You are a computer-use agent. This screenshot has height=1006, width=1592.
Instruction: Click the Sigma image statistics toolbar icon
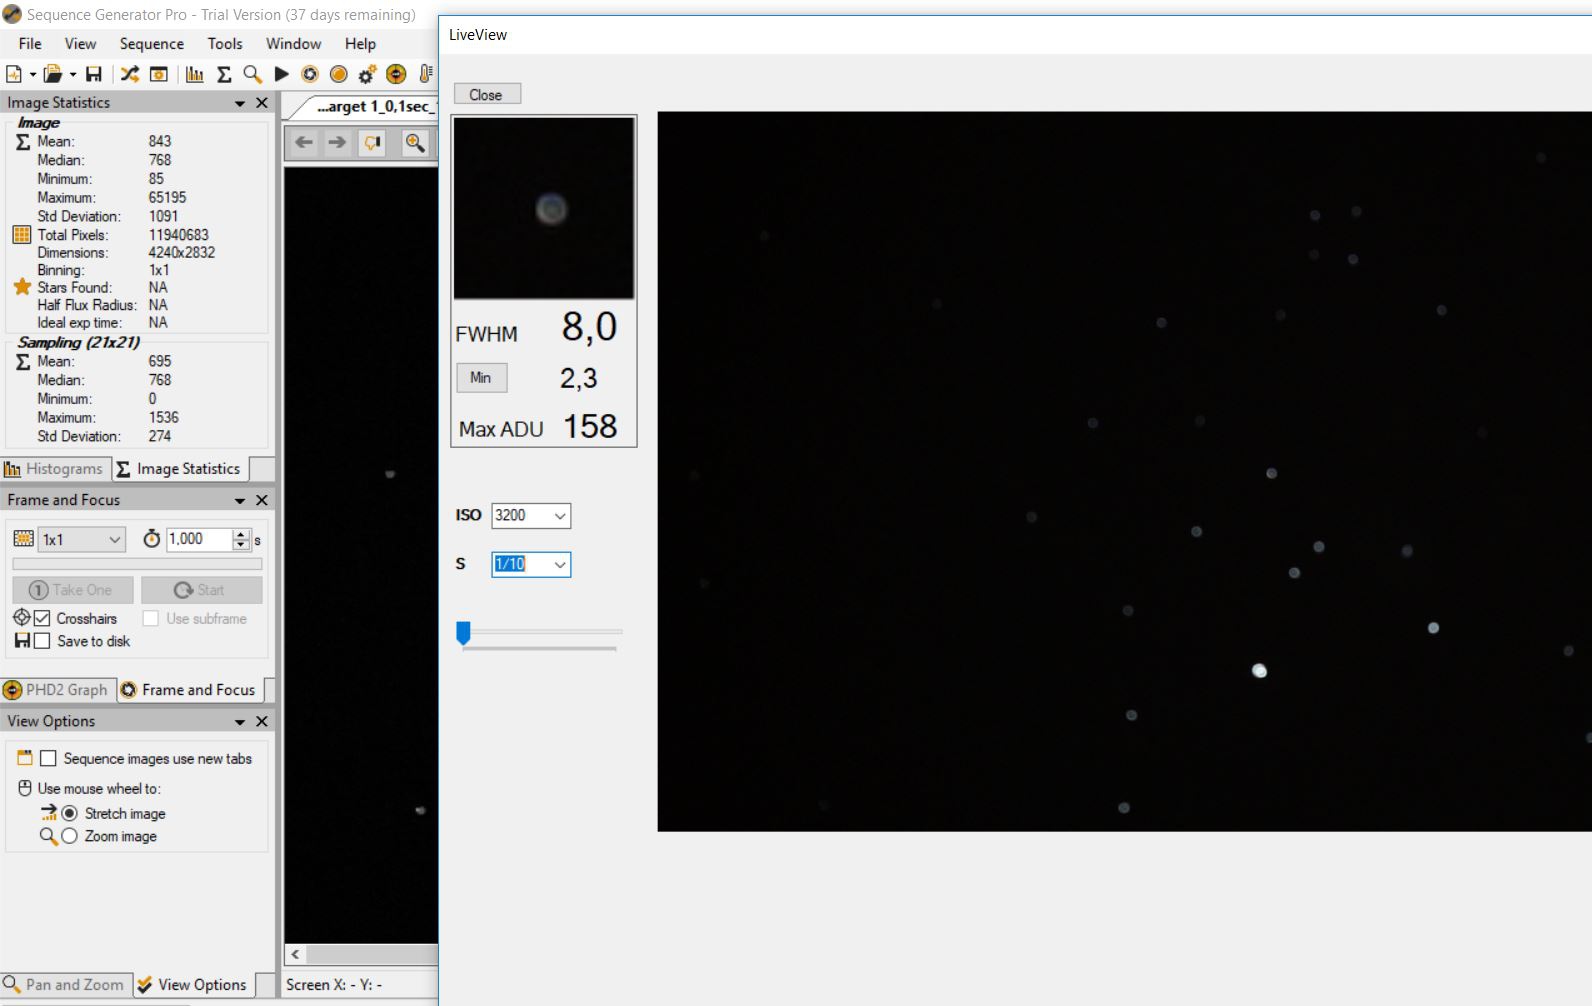[x=224, y=74]
